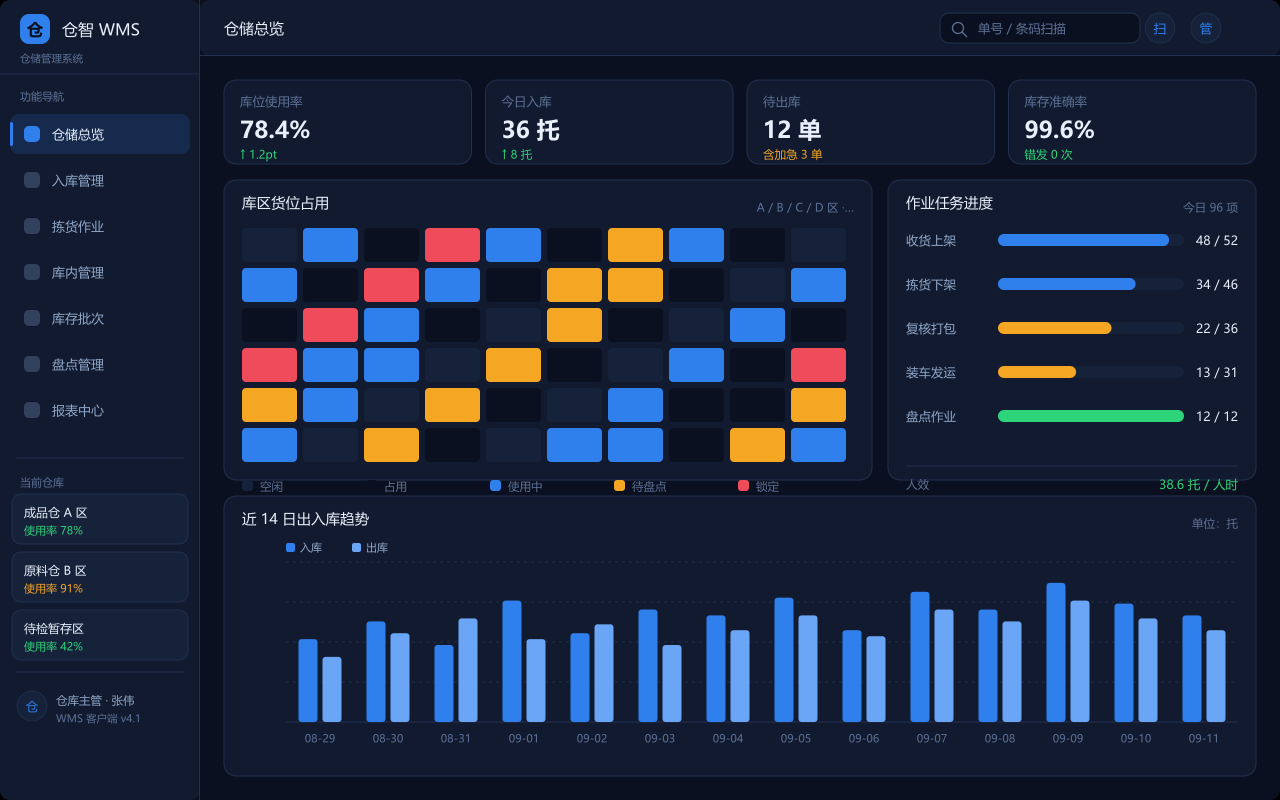Click the 拣货下架 progress bar
Image resolution: width=1280 pixels, height=800 pixels.
(x=1091, y=284)
